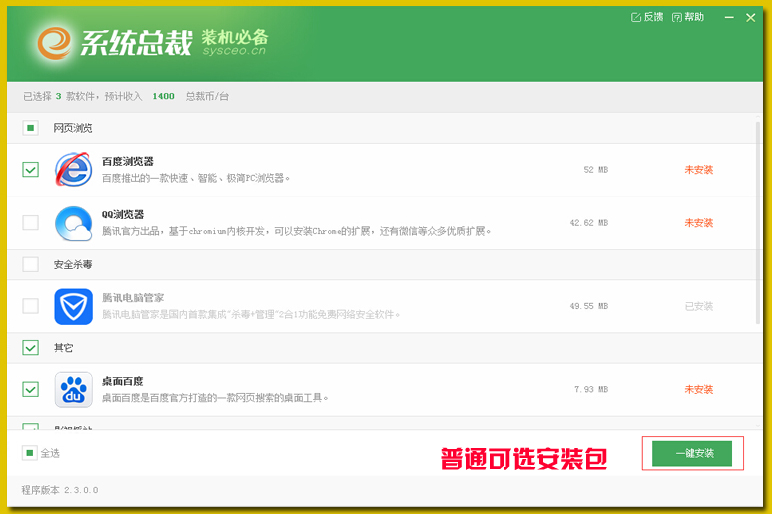The image size is (772, 514).
Task: Close the 系统总裁 window
Action: [750, 18]
